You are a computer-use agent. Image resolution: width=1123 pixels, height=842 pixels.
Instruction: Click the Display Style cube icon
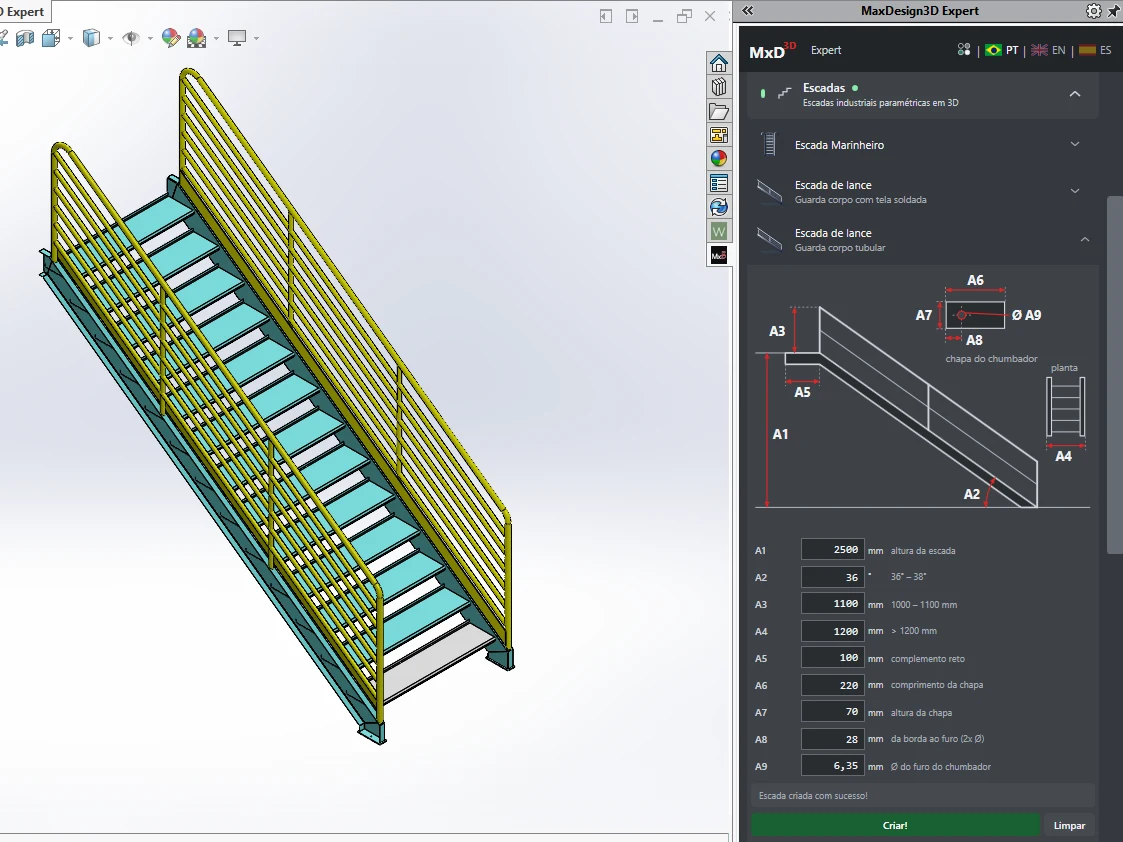91,38
